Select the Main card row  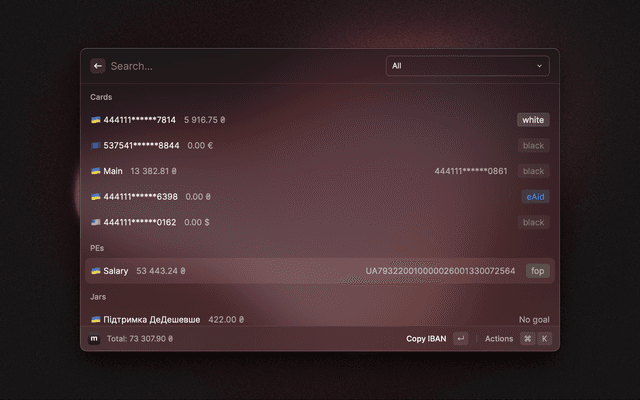point(300,171)
